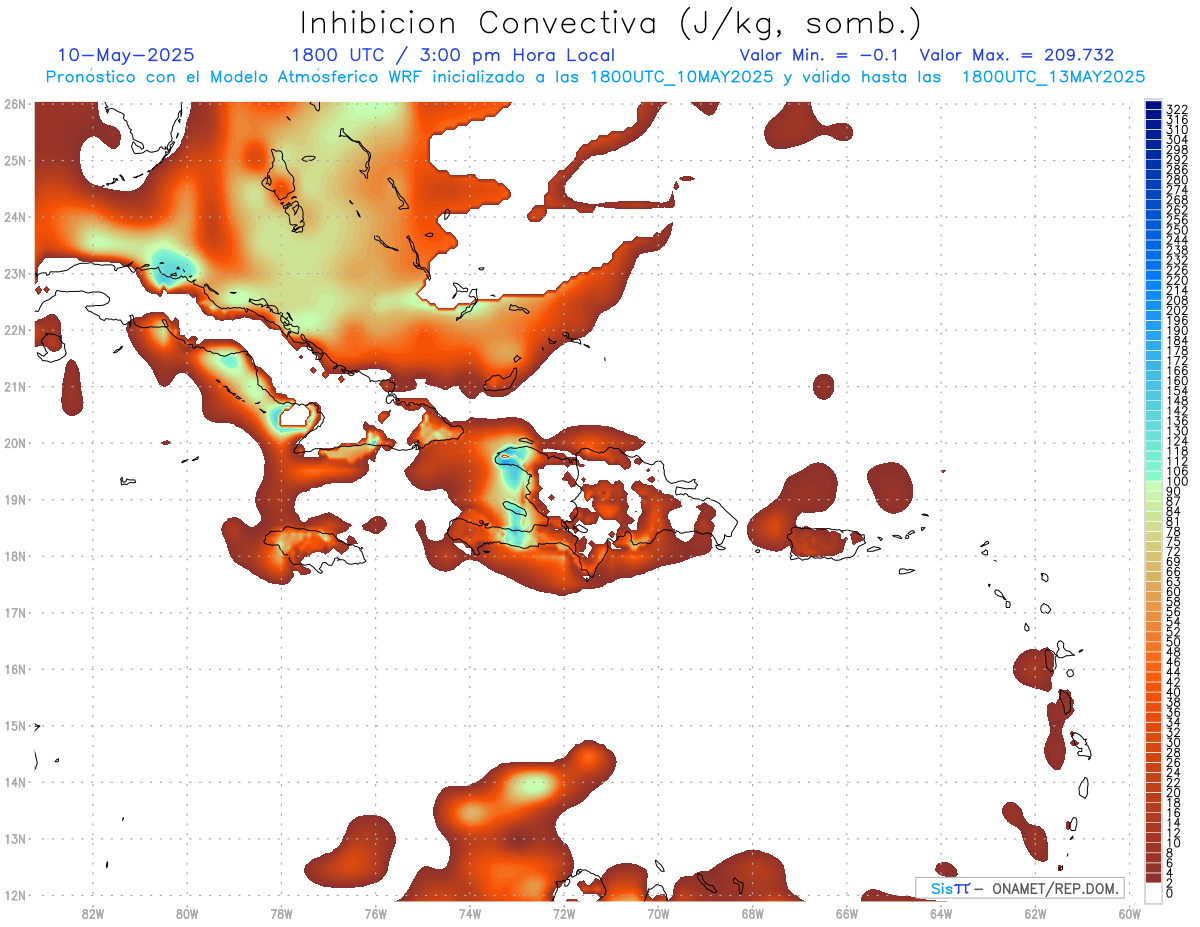Image resolution: width=1200 pixels, height=927 pixels.
Task: Click the '78W' longitude label
Action: (281, 912)
